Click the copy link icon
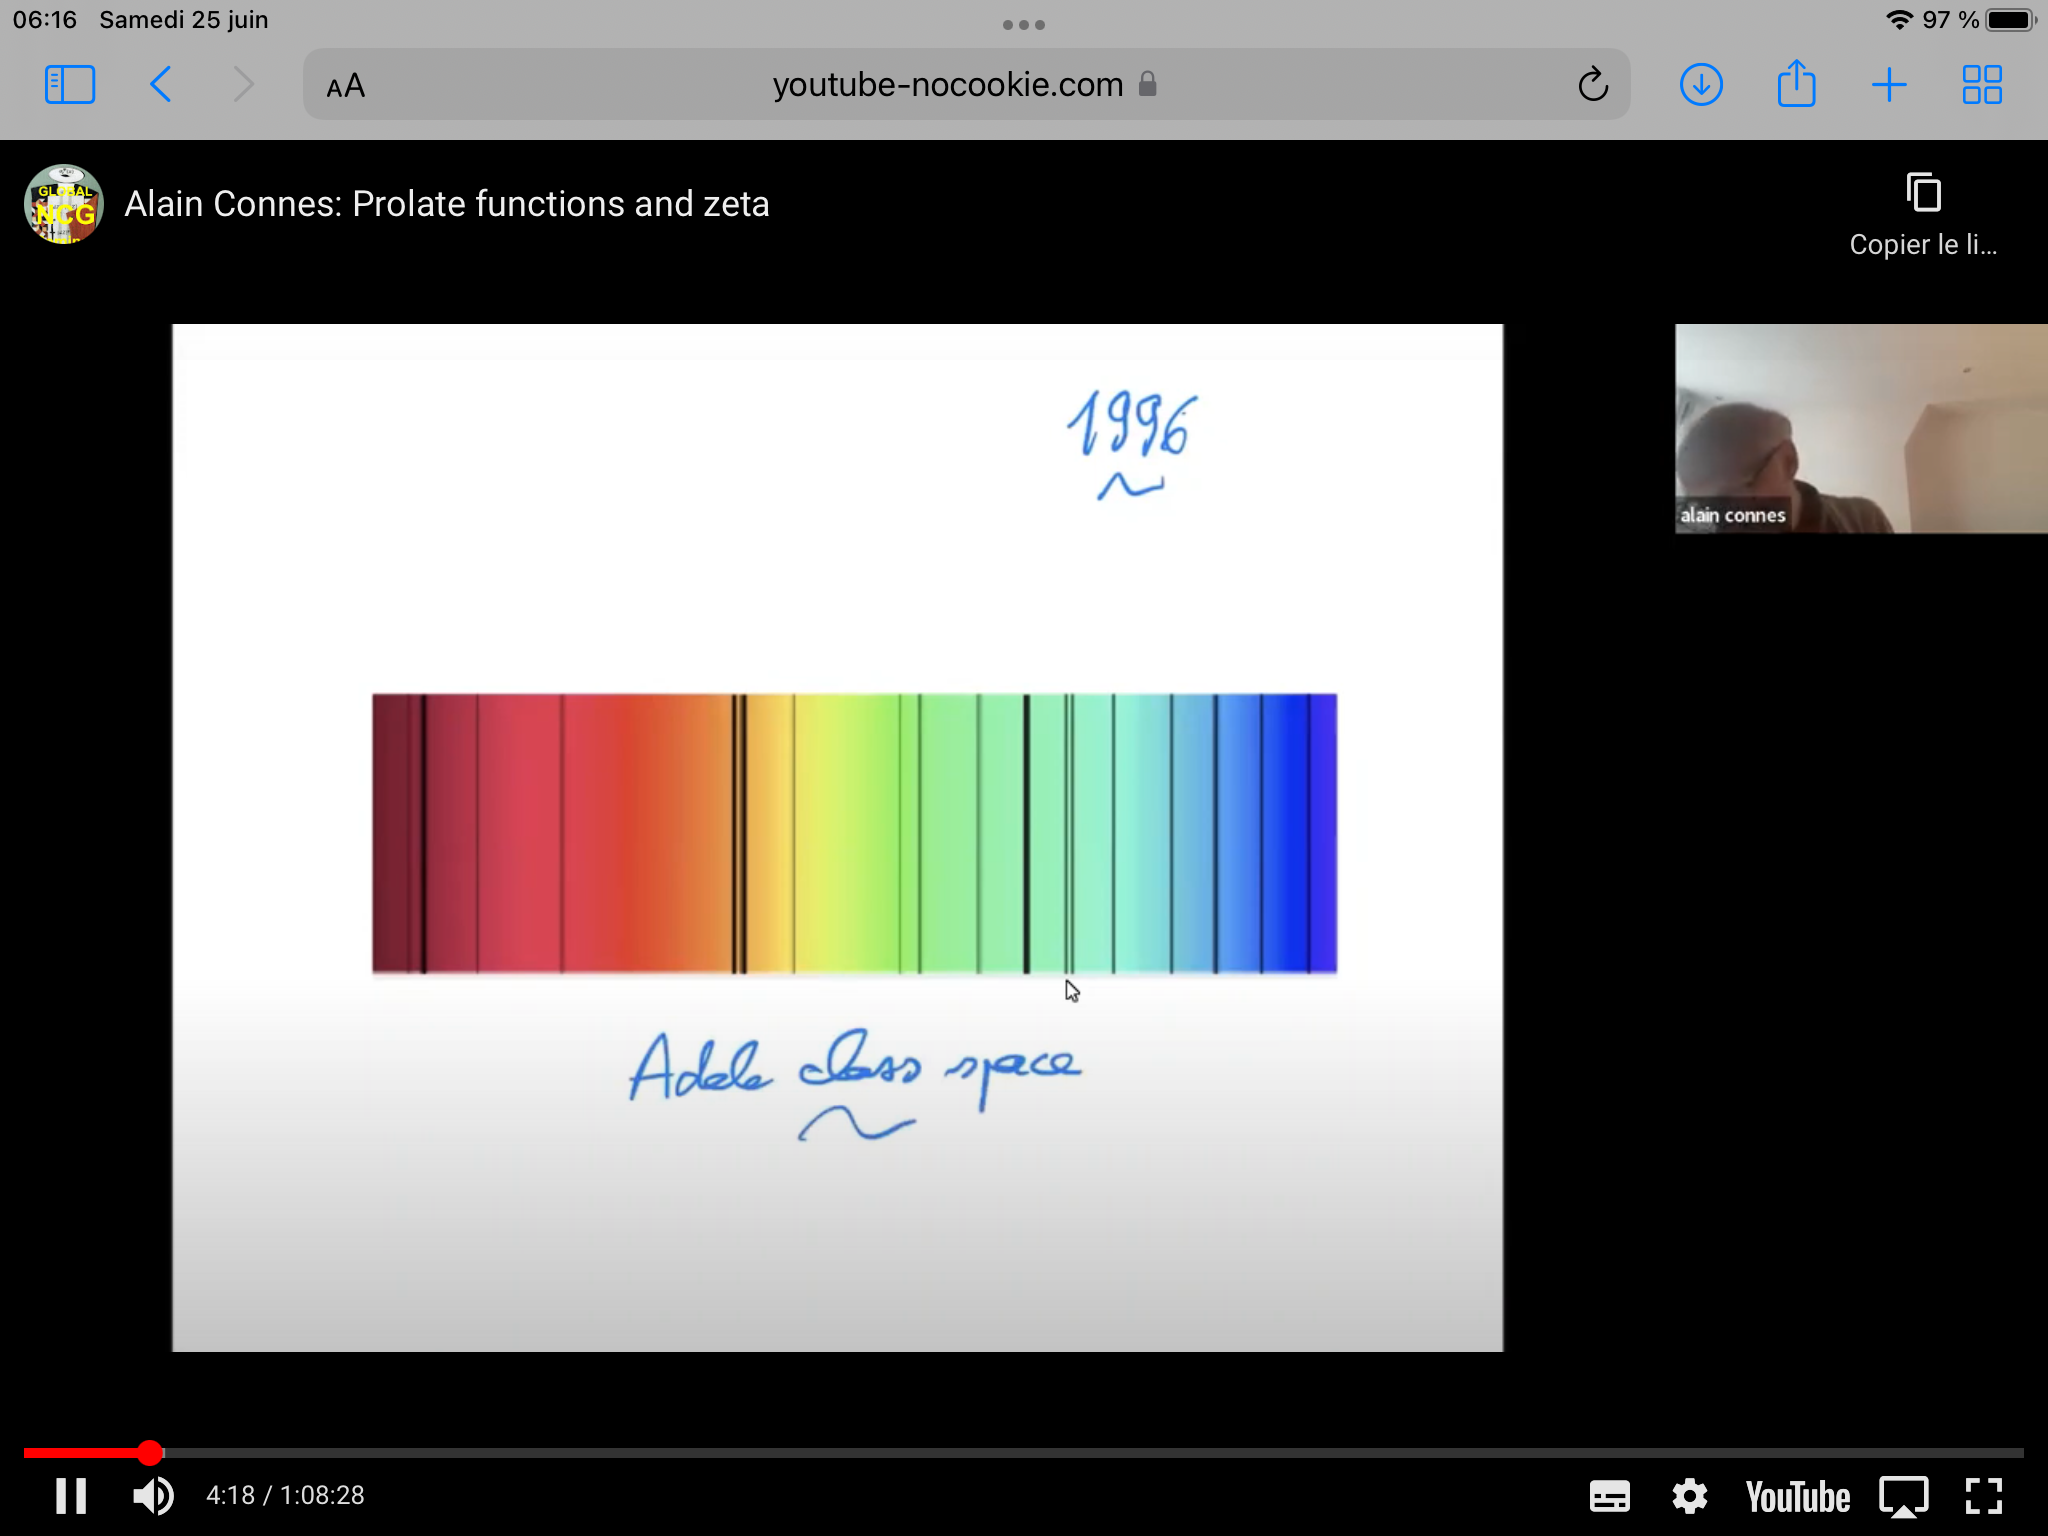 tap(1922, 194)
